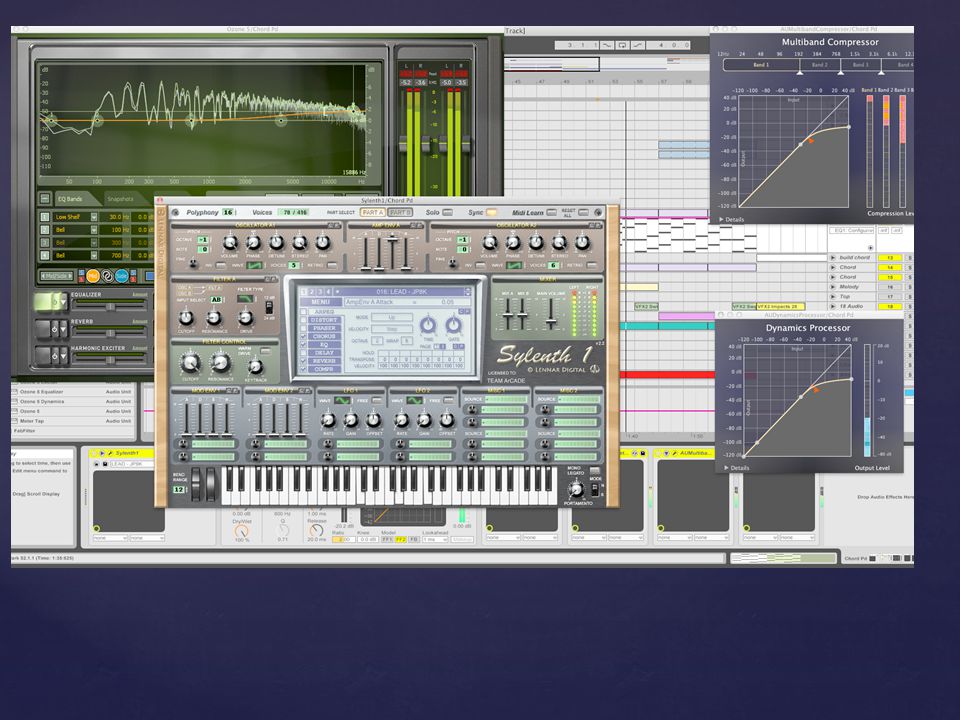This screenshot has height=720, width=960.
Task: Select the DISTORT effect tab
Action: tap(324, 320)
